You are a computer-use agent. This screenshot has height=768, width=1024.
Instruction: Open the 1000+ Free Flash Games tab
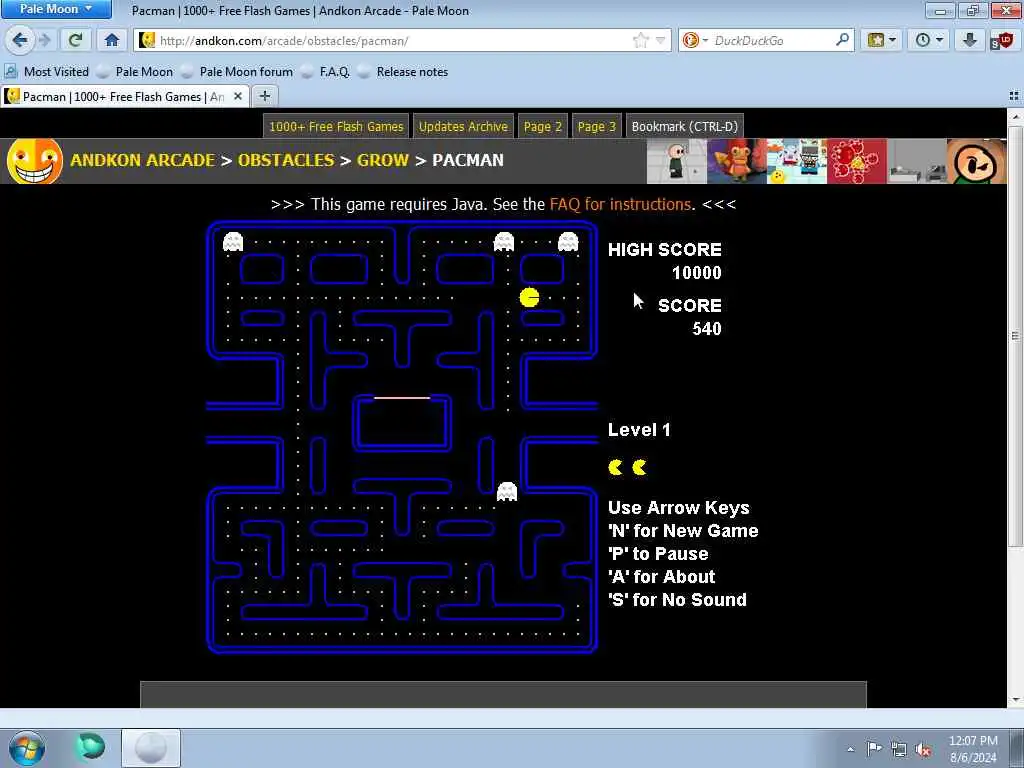point(336,127)
